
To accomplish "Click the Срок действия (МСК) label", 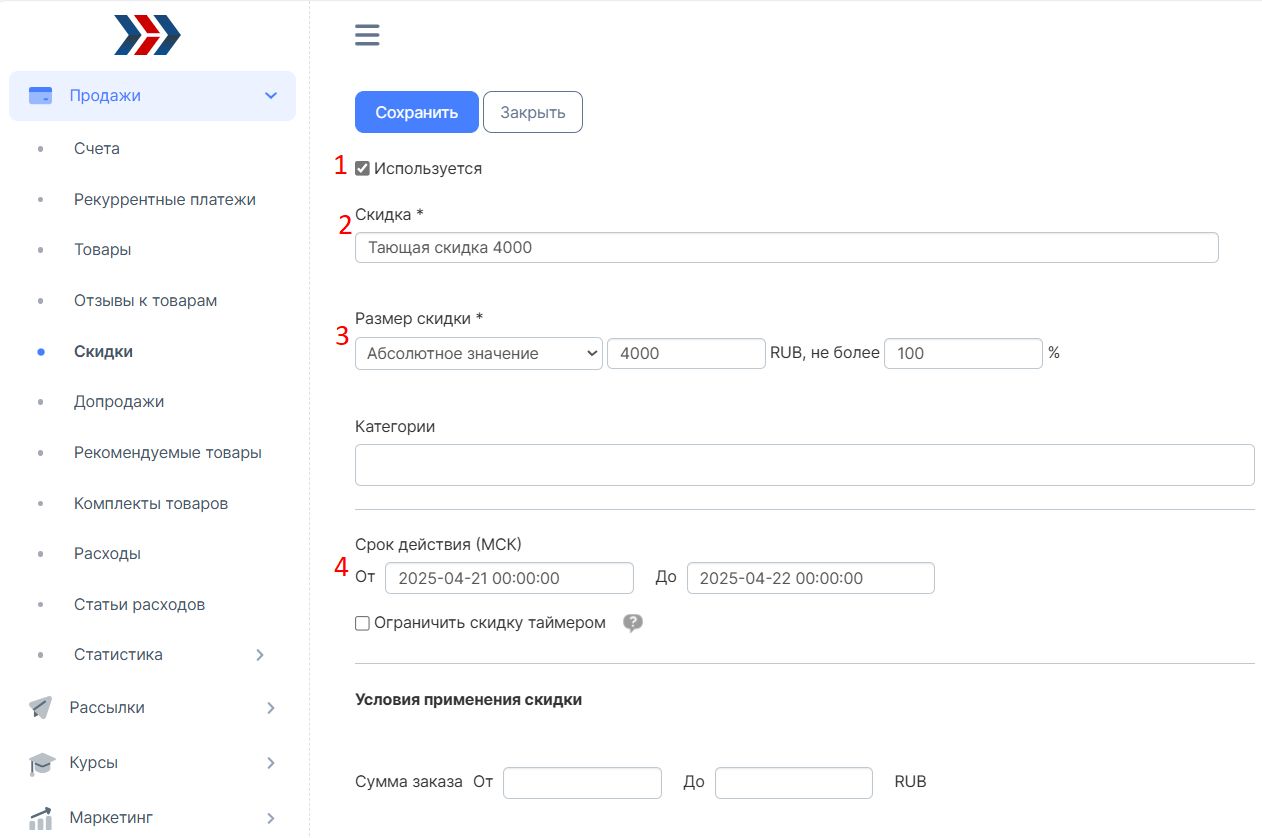I will pyautogui.click(x=438, y=545).
